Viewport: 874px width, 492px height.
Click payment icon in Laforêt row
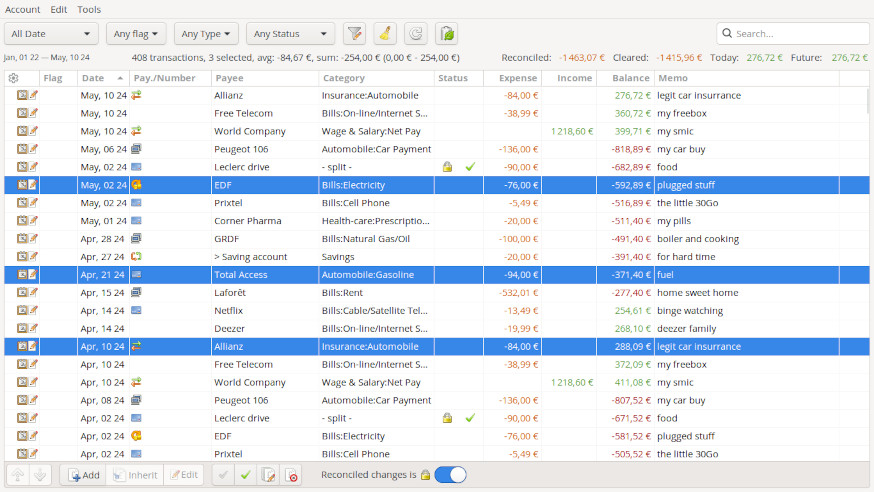(136, 293)
